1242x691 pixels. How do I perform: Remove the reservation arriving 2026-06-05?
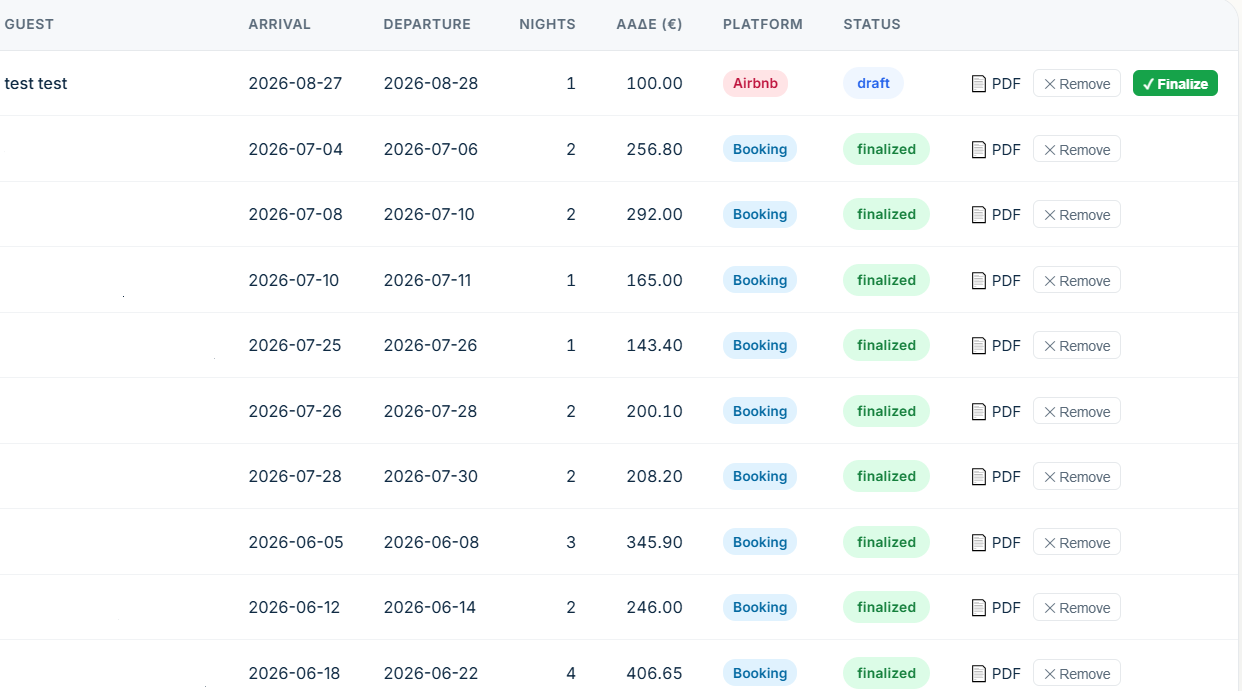[x=1077, y=543]
